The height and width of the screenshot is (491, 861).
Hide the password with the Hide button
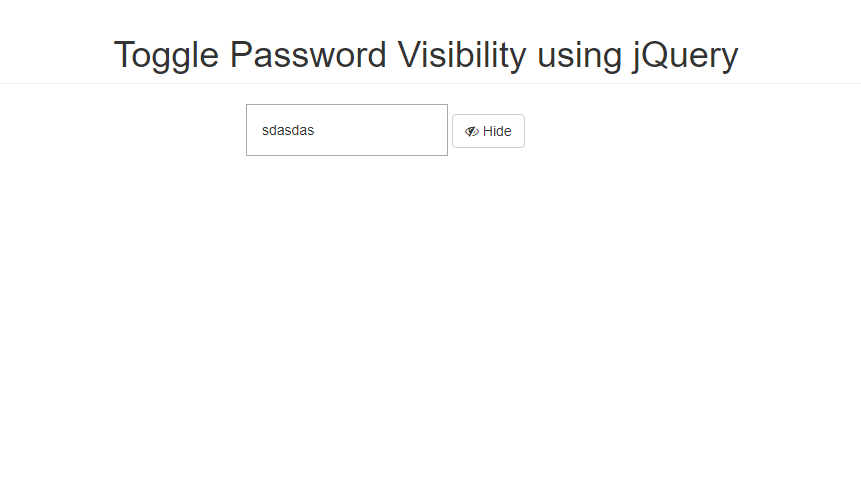coord(488,131)
